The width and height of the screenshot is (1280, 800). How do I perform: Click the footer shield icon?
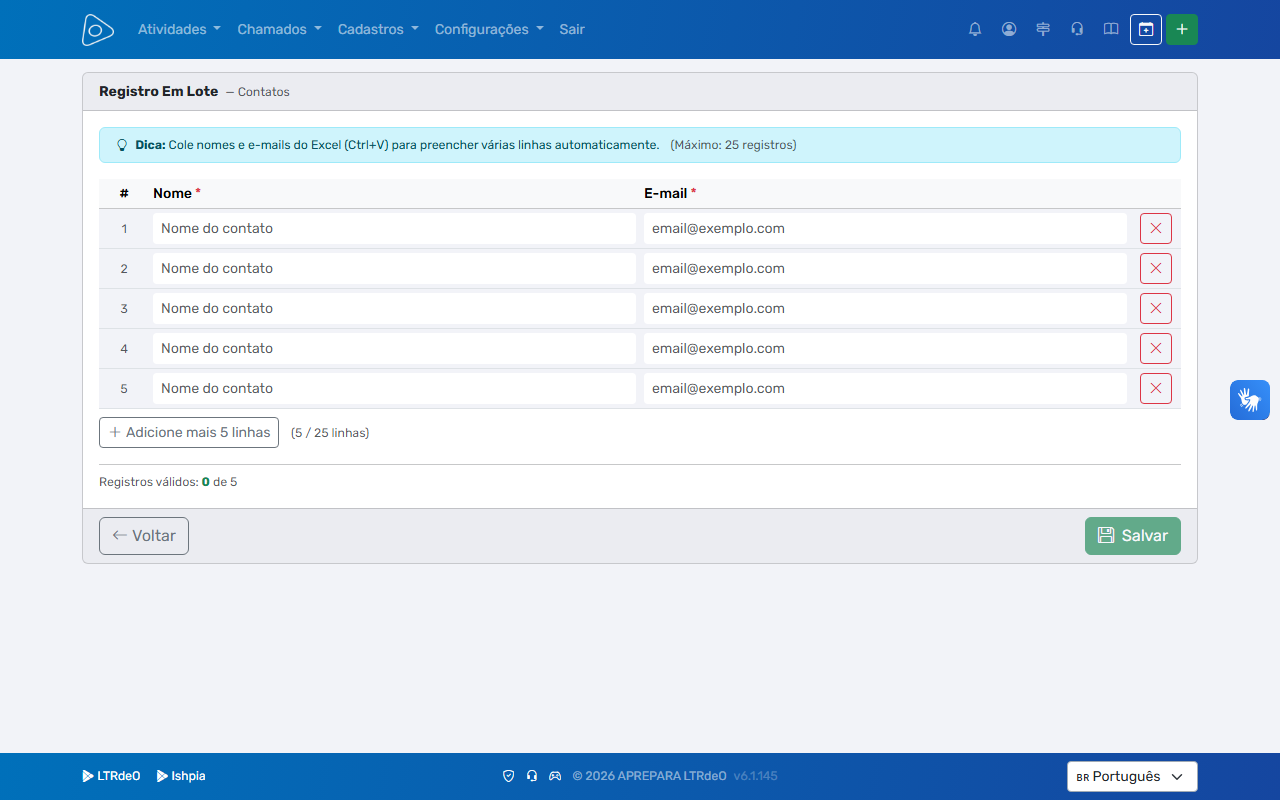[508, 776]
